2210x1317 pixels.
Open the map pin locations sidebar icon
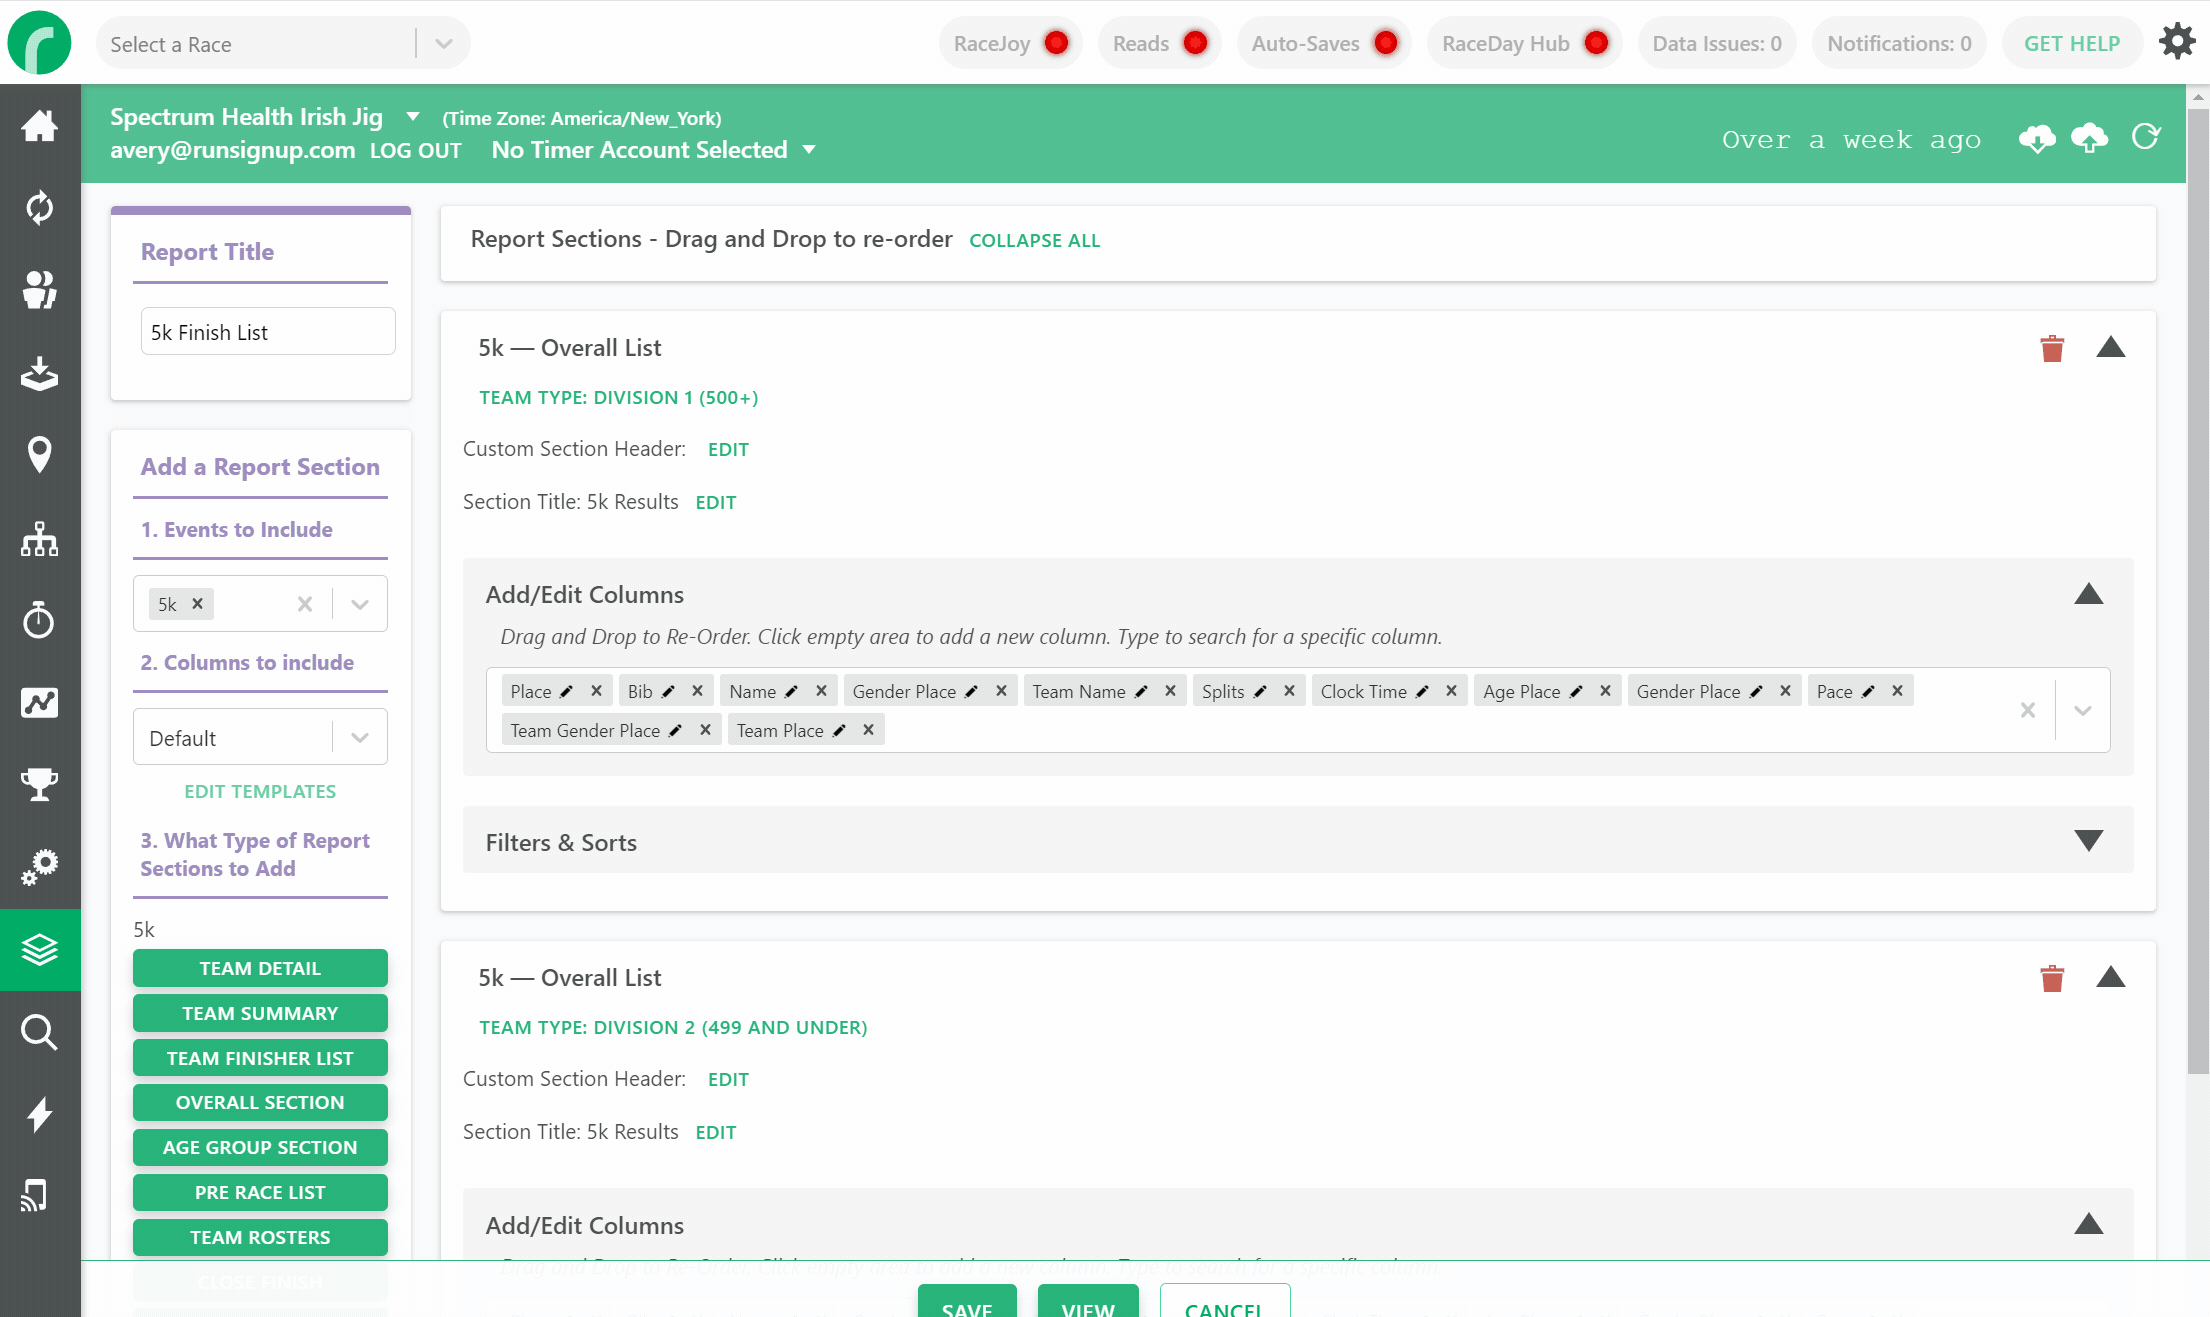tap(39, 455)
